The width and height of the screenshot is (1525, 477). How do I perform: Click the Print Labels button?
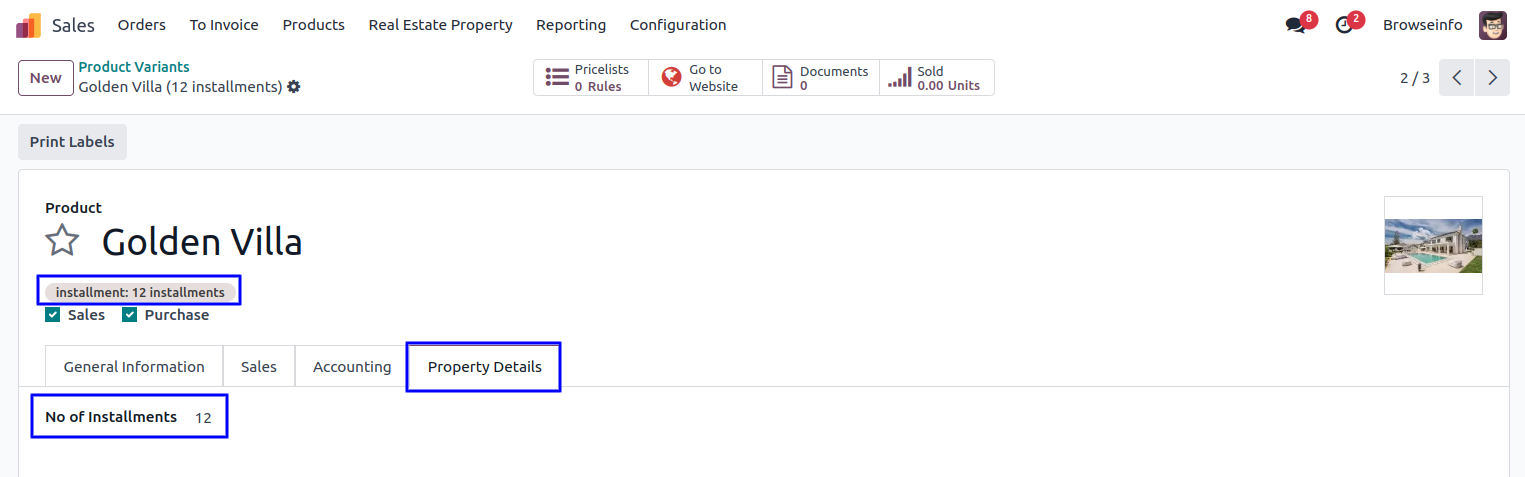[72, 142]
